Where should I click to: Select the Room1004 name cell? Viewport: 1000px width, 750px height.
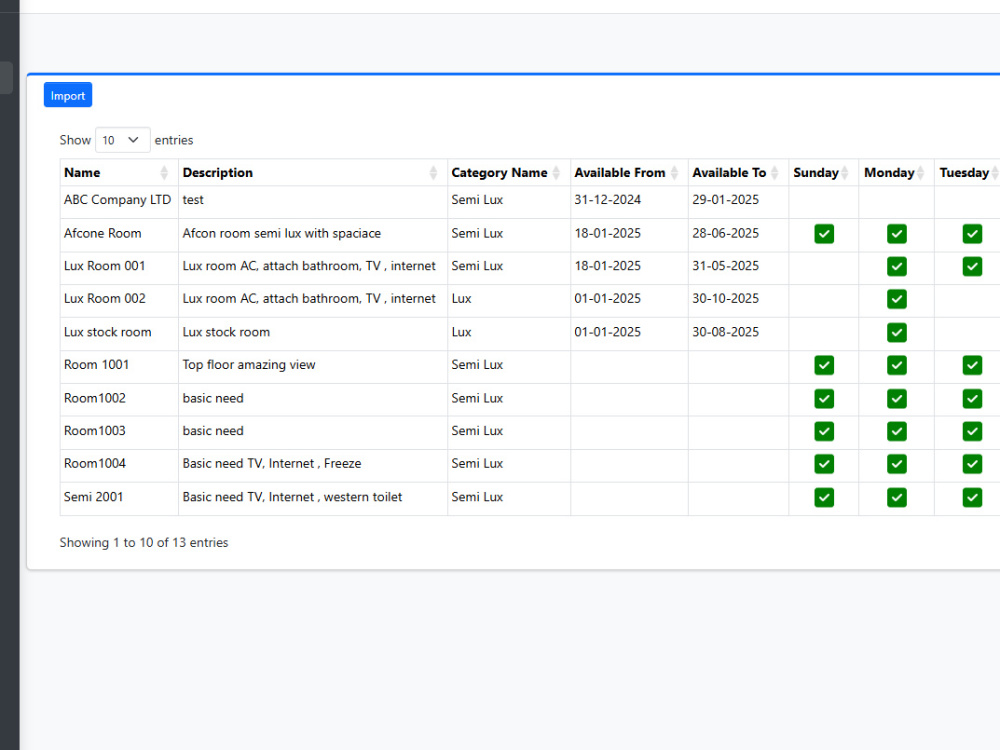119,466
